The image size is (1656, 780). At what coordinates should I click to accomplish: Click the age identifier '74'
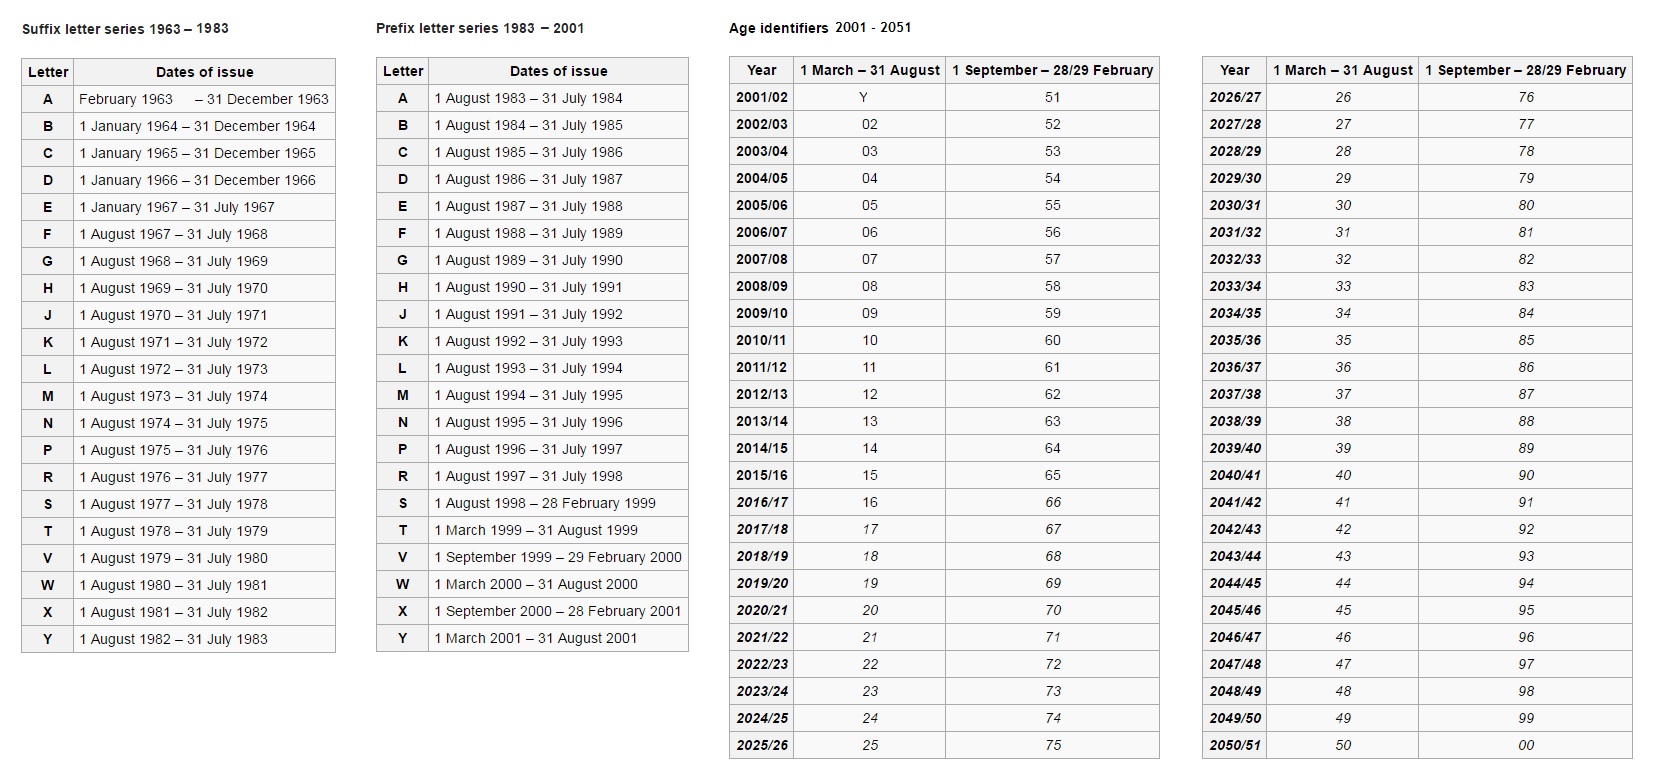(x=1053, y=718)
